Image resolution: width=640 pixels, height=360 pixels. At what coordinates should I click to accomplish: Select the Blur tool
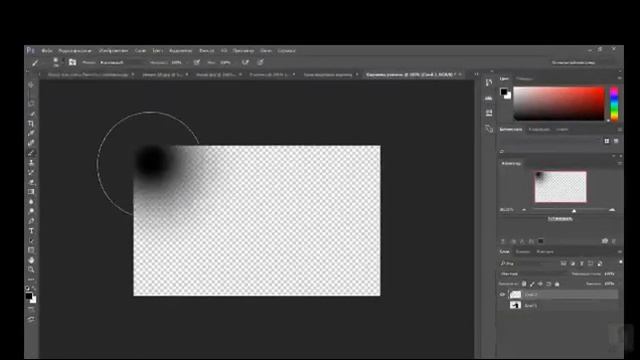pos(31,202)
